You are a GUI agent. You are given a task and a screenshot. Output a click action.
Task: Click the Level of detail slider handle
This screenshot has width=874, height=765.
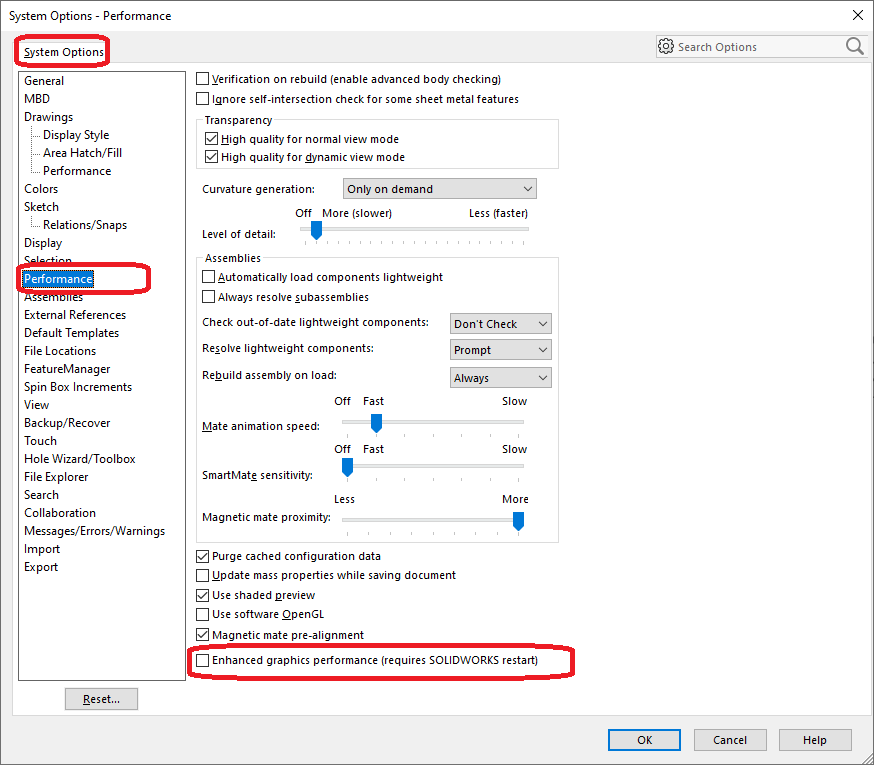316,230
